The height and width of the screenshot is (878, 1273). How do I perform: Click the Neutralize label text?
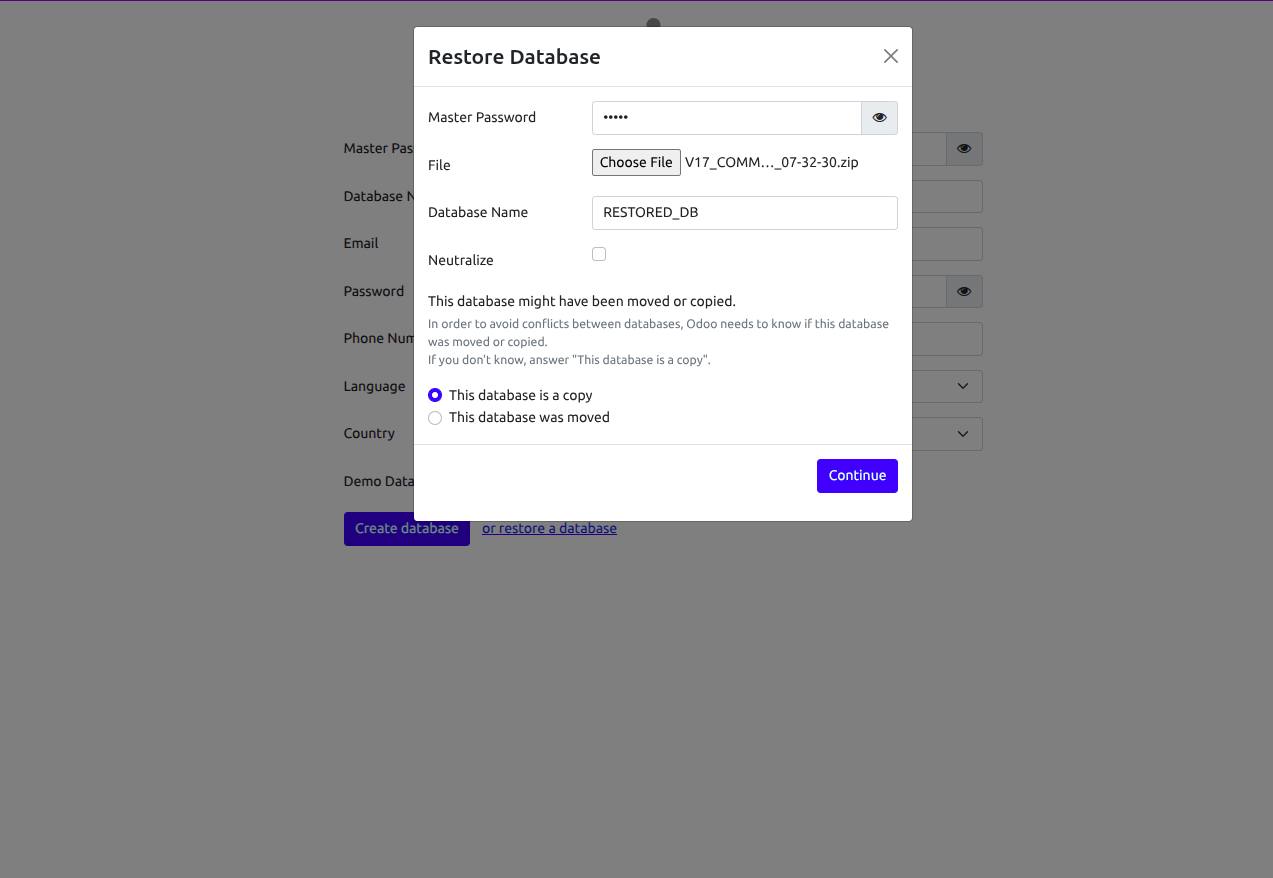click(461, 260)
